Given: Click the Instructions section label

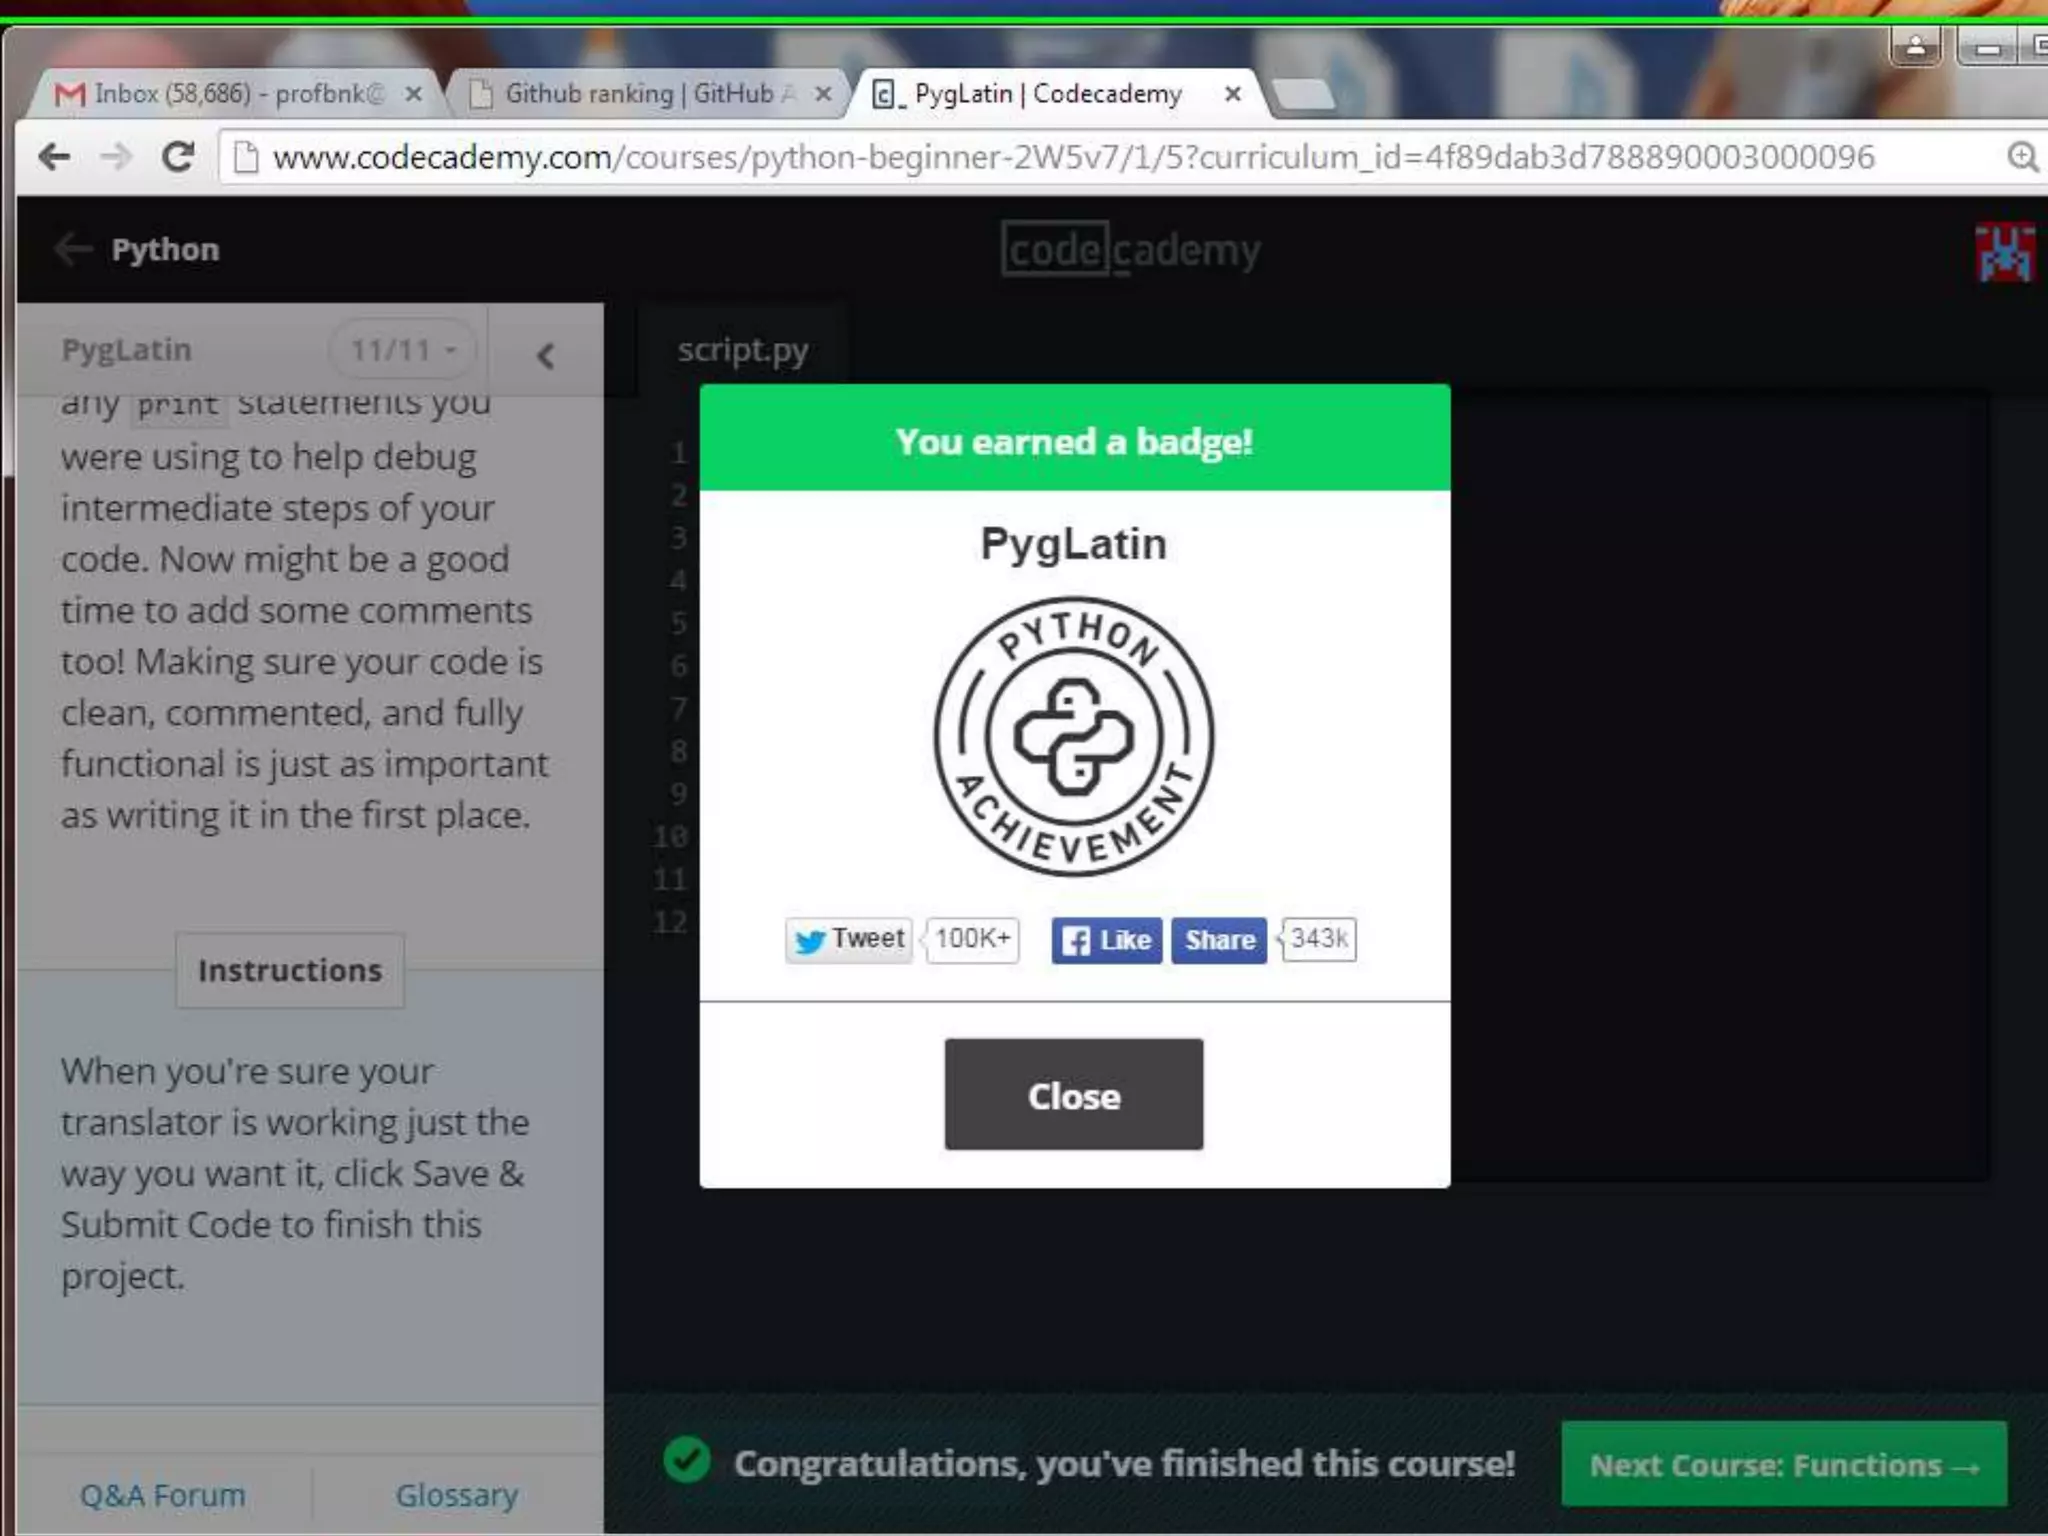Looking at the screenshot, I should (x=290, y=970).
